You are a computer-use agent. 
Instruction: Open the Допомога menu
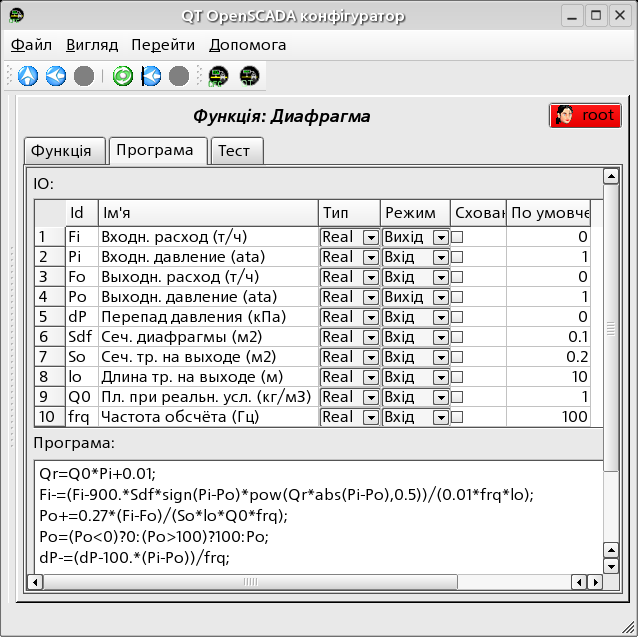coord(247,45)
